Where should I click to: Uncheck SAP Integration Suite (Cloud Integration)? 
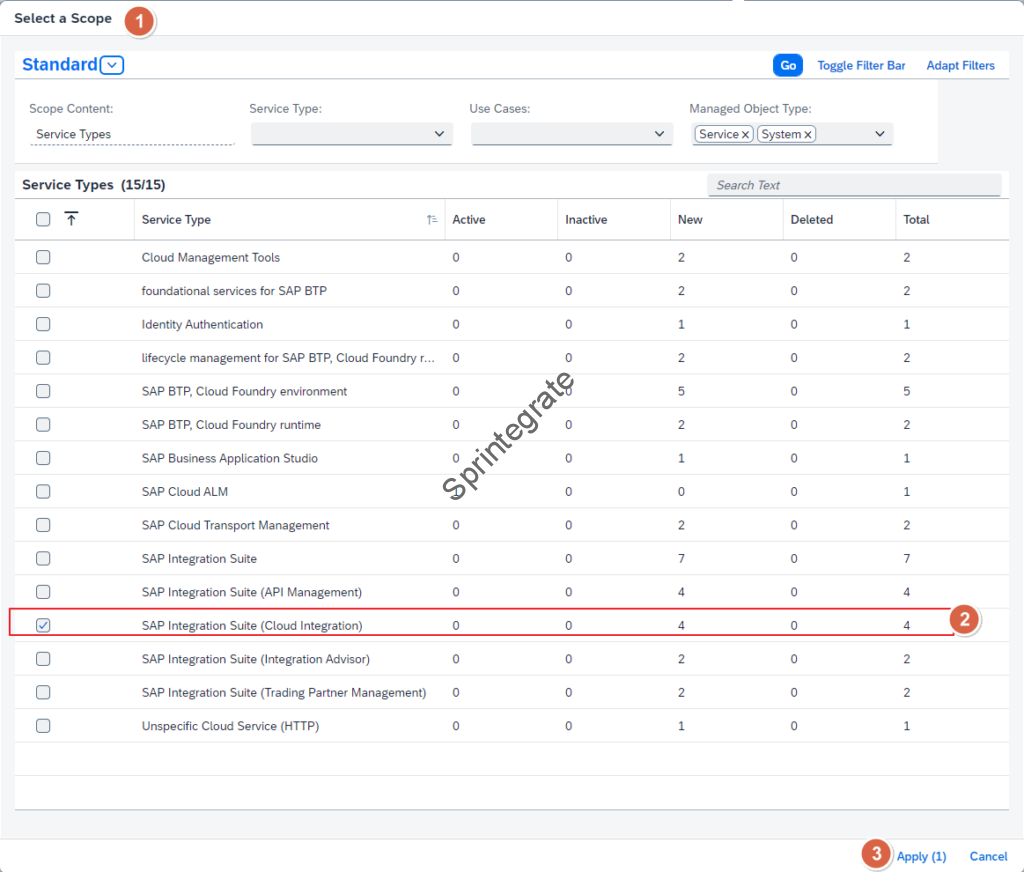click(42, 625)
